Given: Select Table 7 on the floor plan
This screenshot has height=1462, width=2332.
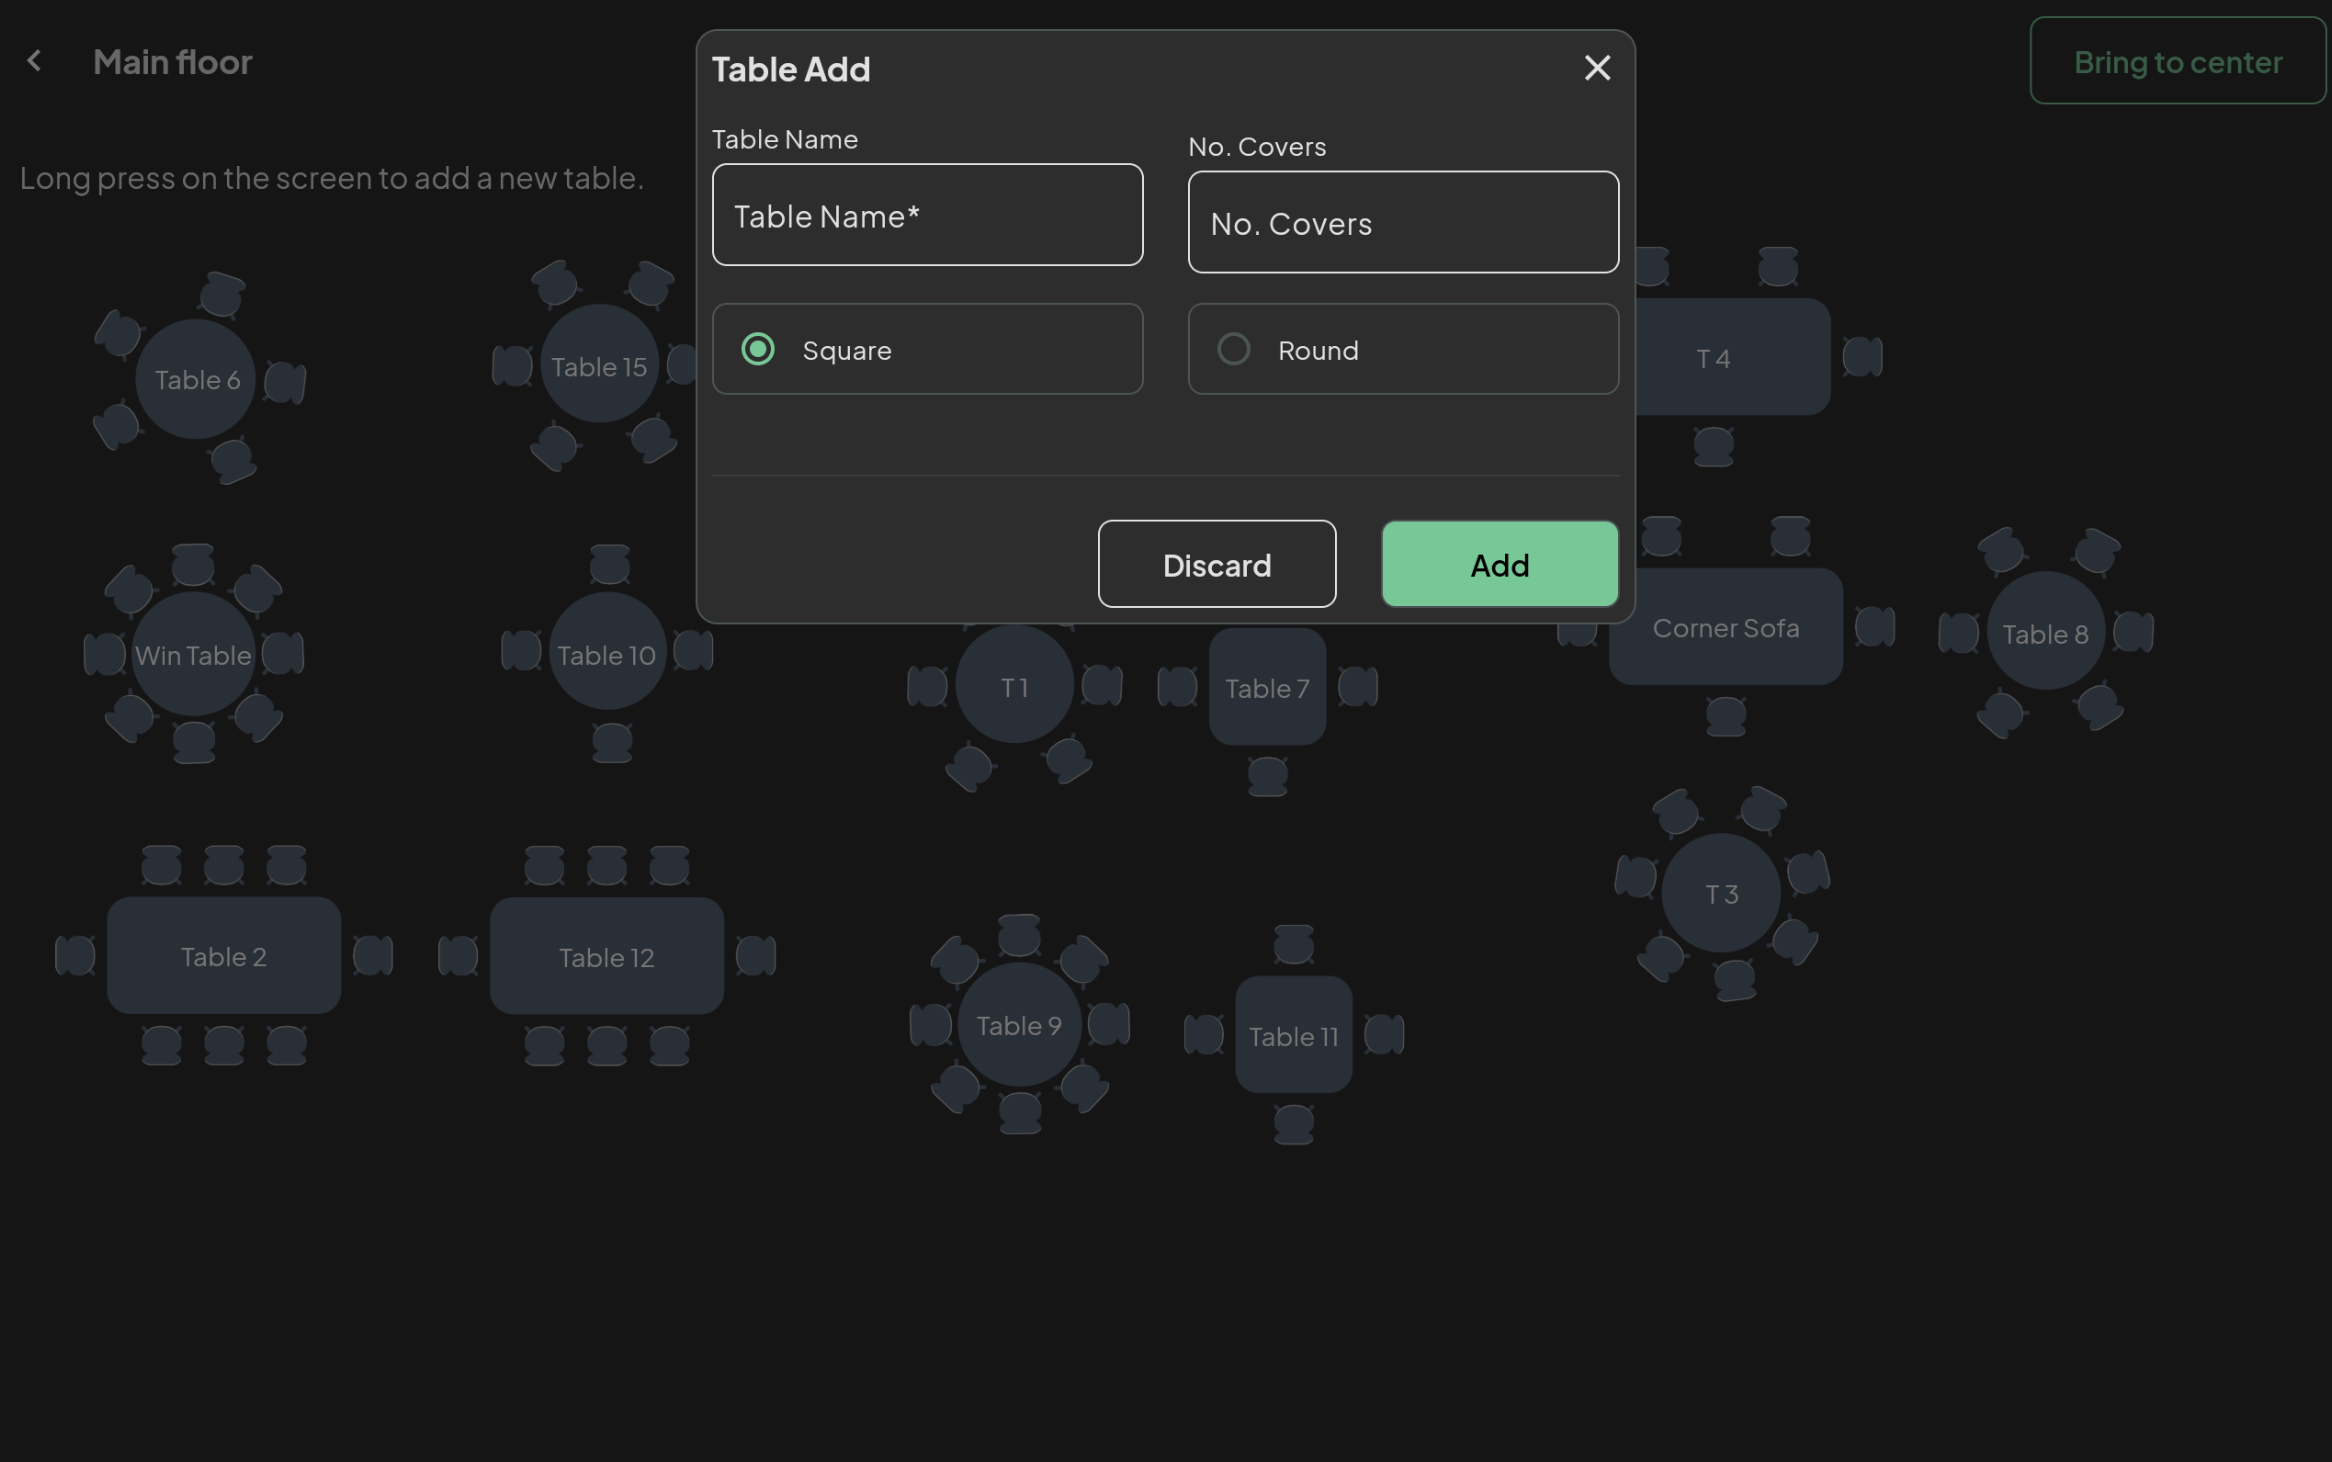Looking at the screenshot, I should (x=1266, y=687).
